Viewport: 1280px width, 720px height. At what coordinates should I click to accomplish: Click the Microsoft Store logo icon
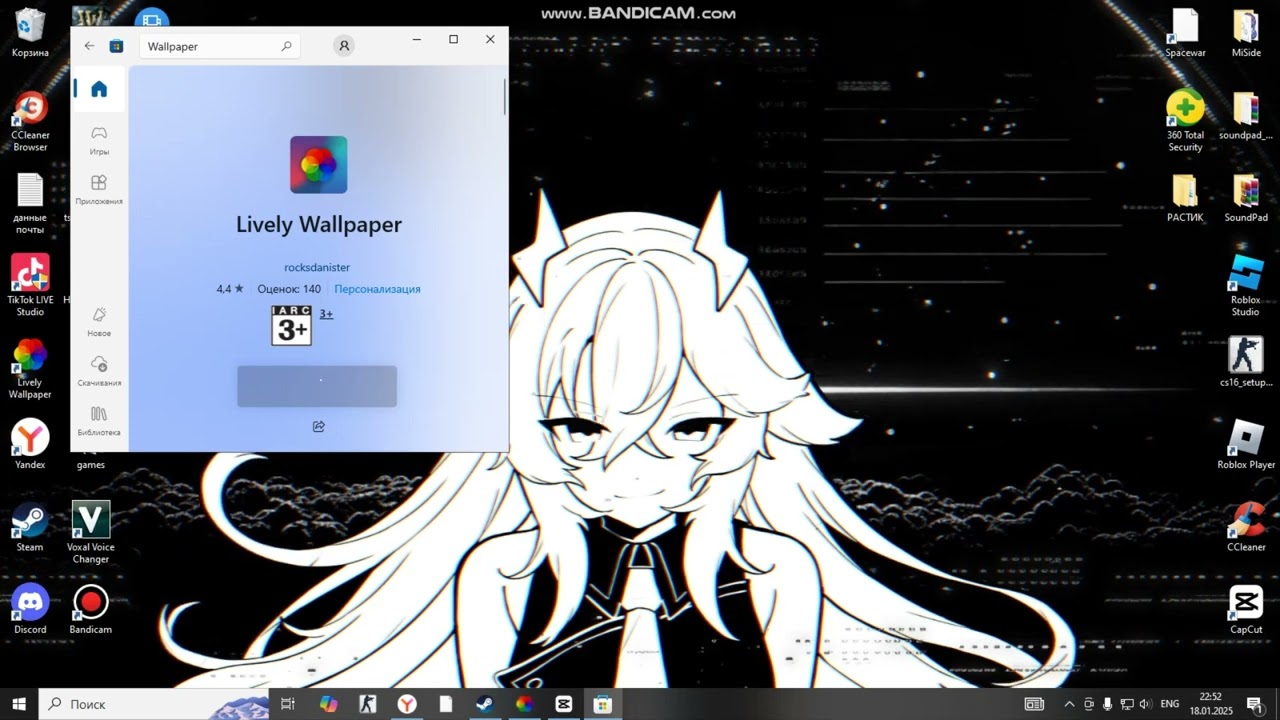(x=117, y=46)
